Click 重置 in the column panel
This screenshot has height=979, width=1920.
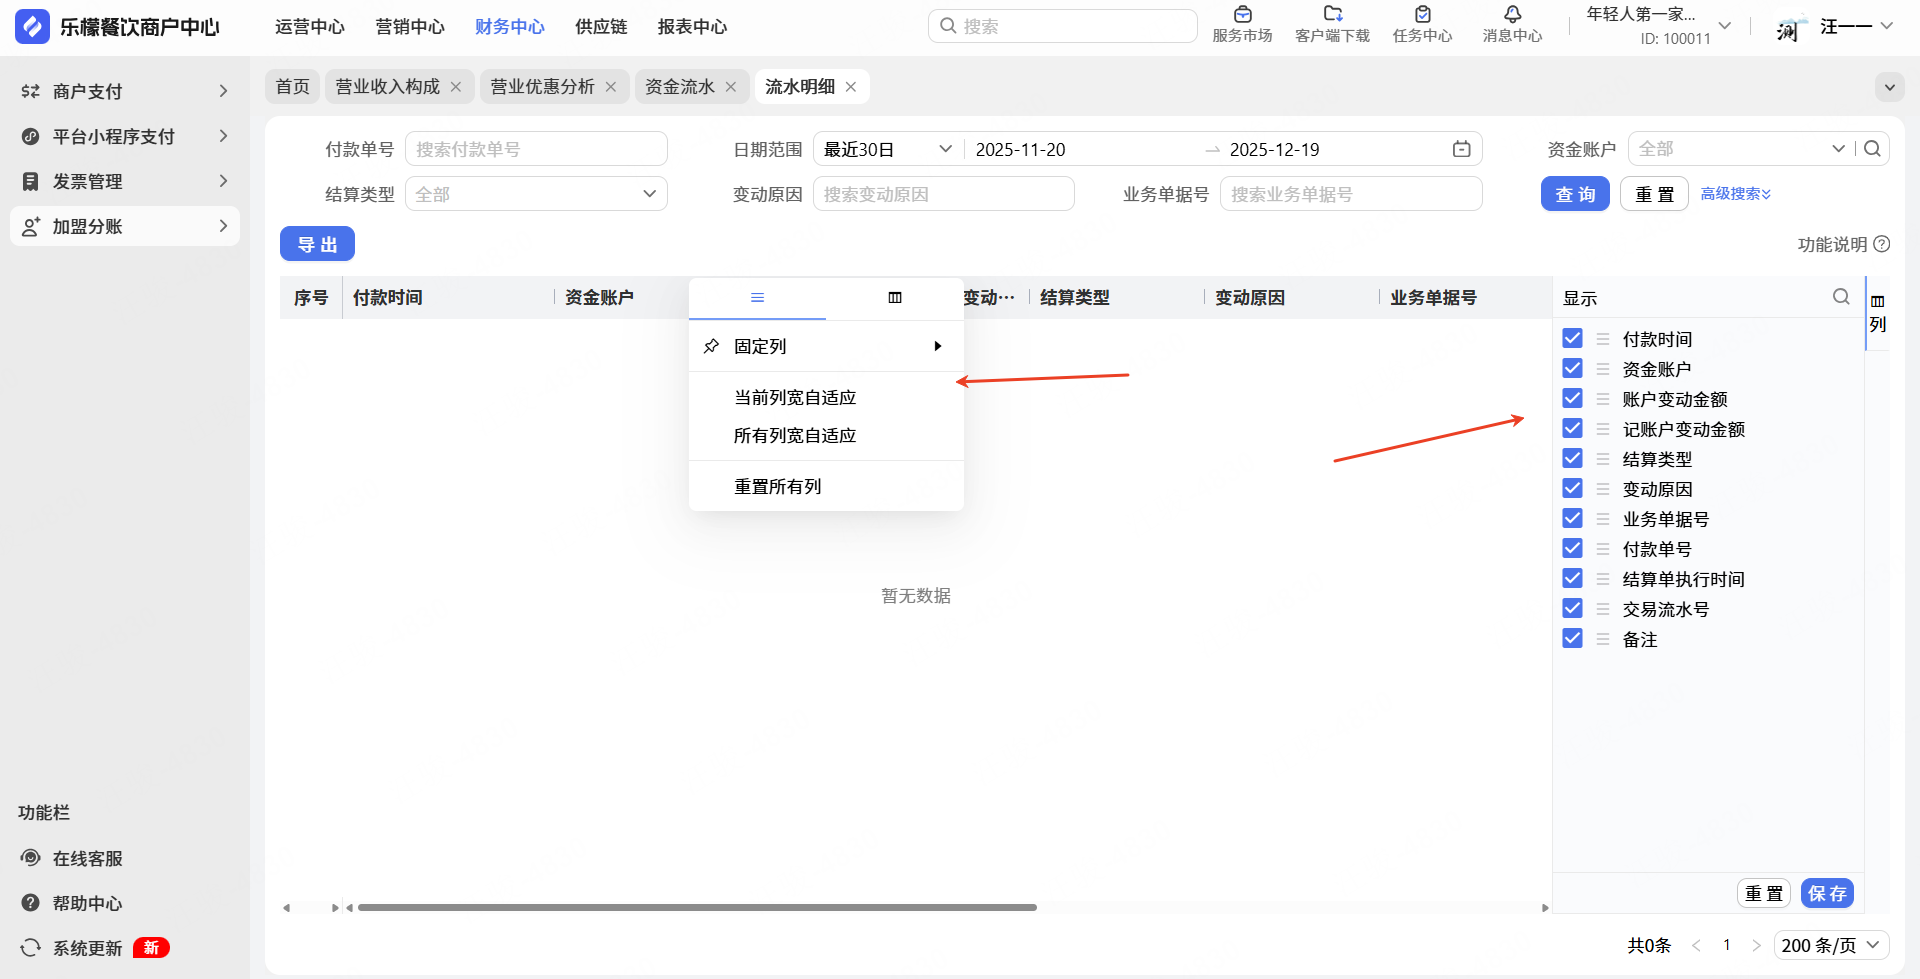click(x=1764, y=893)
